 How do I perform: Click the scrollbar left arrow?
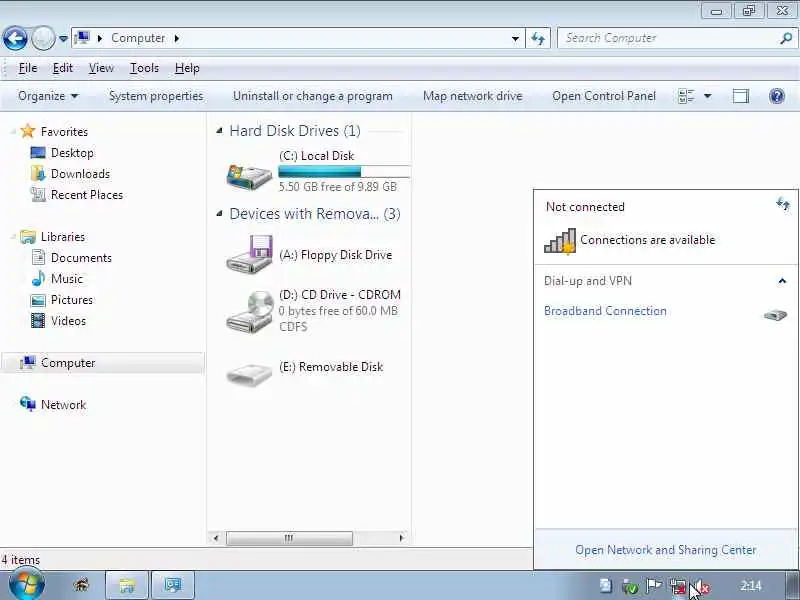click(216, 538)
